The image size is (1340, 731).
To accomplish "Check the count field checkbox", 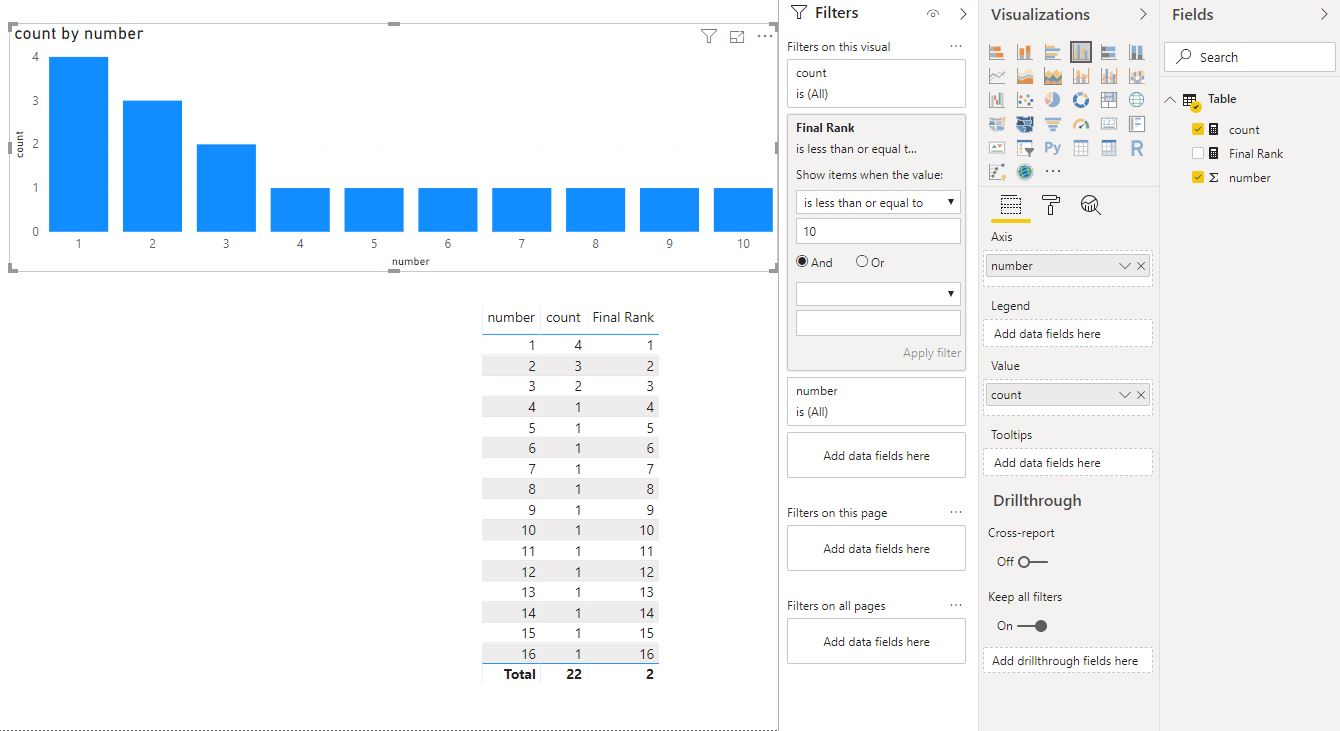I will 1198,129.
